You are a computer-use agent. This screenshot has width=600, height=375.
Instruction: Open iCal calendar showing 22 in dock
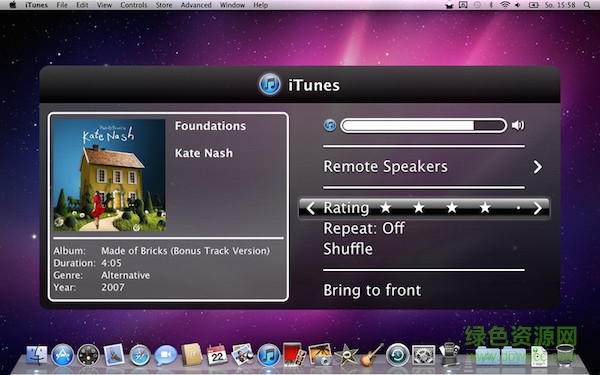(x=217, y=355)
